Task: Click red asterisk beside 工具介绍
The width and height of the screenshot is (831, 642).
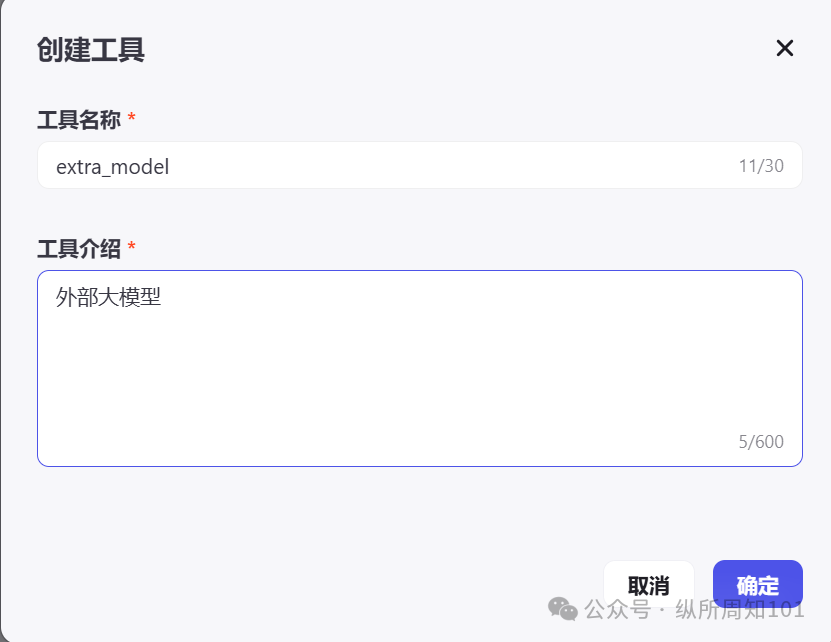Action: pyautogui.click(x=132, y=247)
